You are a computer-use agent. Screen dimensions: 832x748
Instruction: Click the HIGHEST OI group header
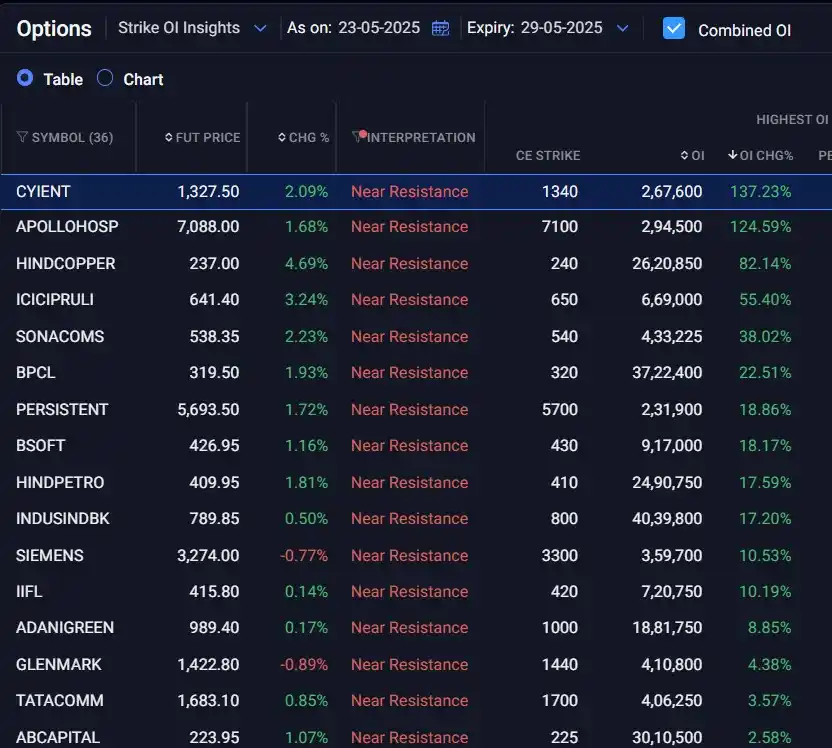792,119
